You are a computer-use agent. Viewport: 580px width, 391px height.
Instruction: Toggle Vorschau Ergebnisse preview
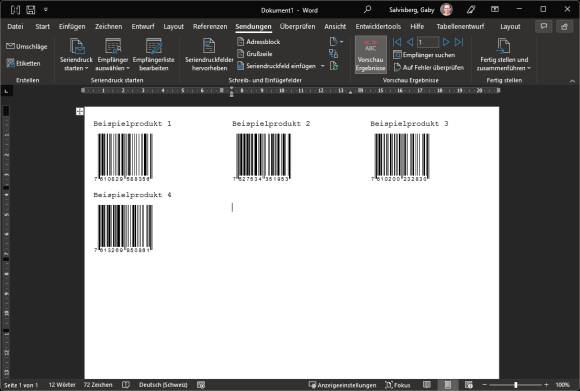click(x=371, y=54)
